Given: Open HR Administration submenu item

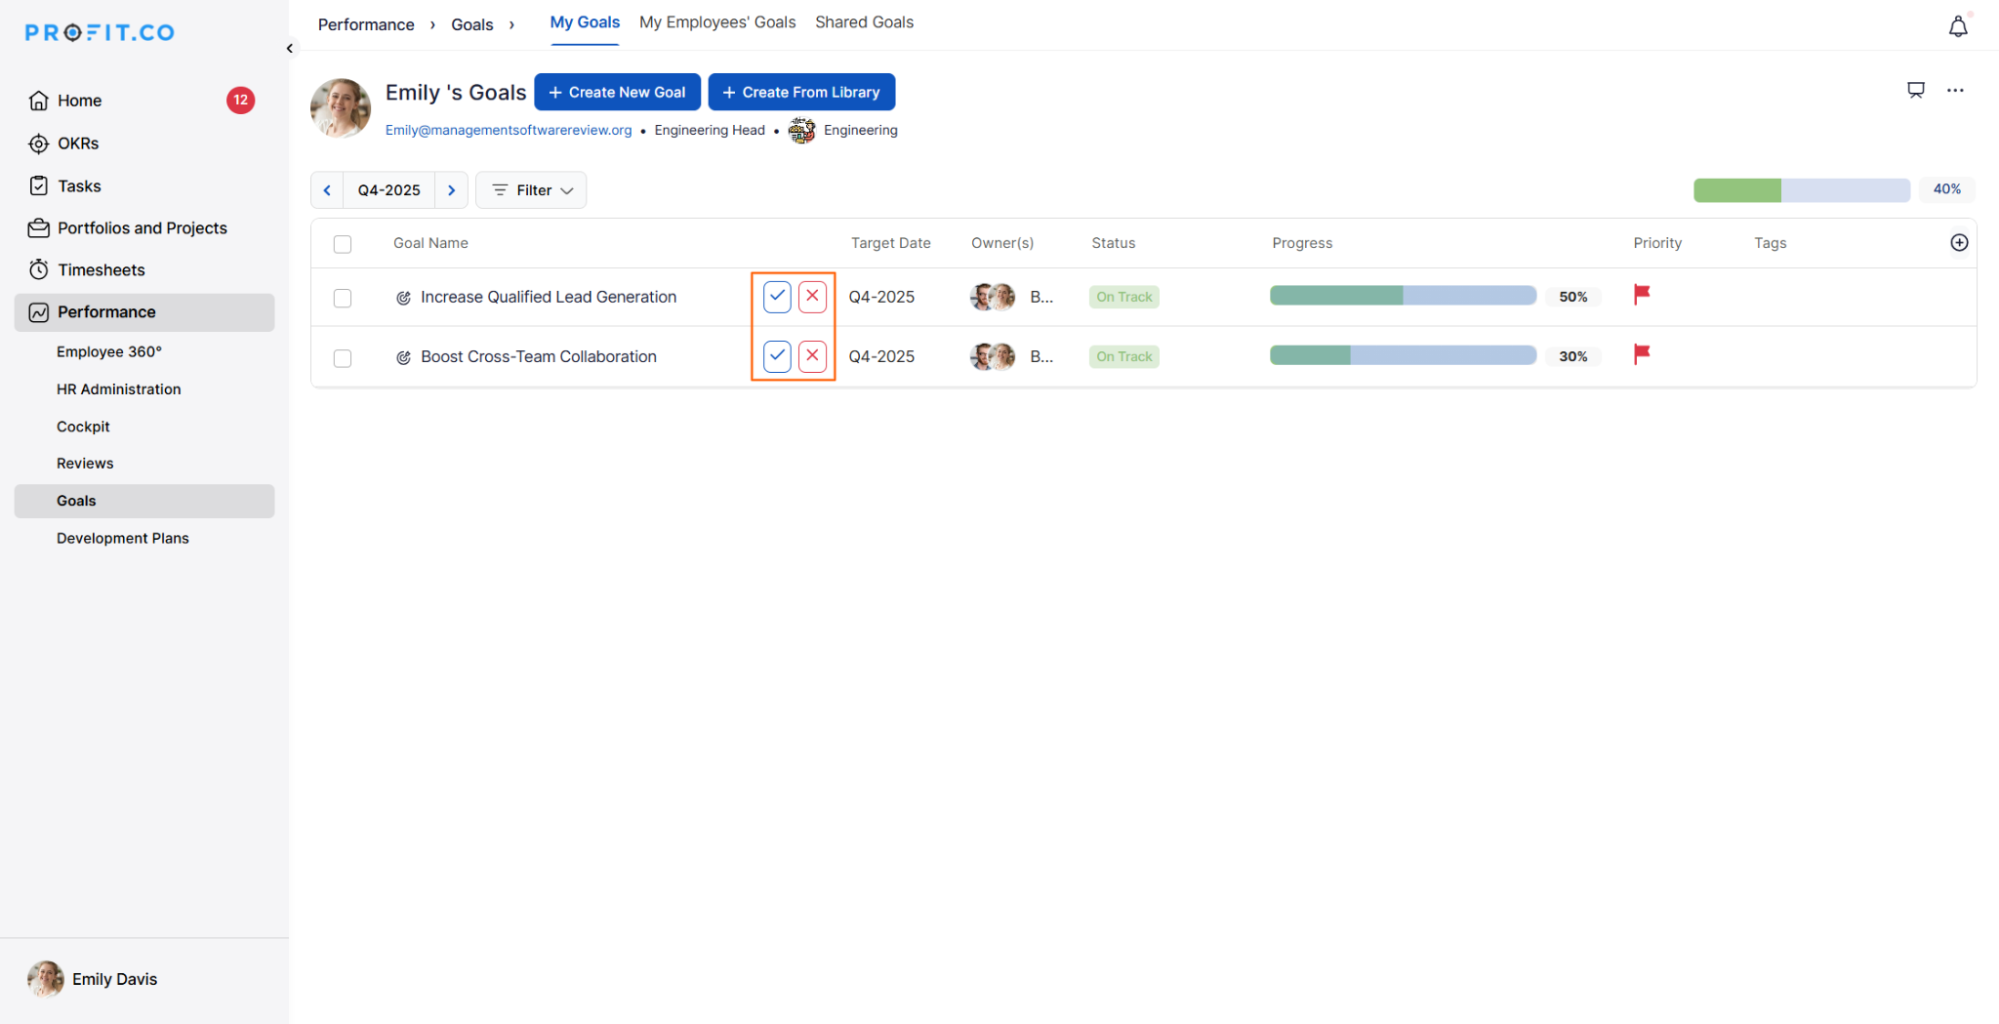Looking at the screenshot, I should 119,389.
